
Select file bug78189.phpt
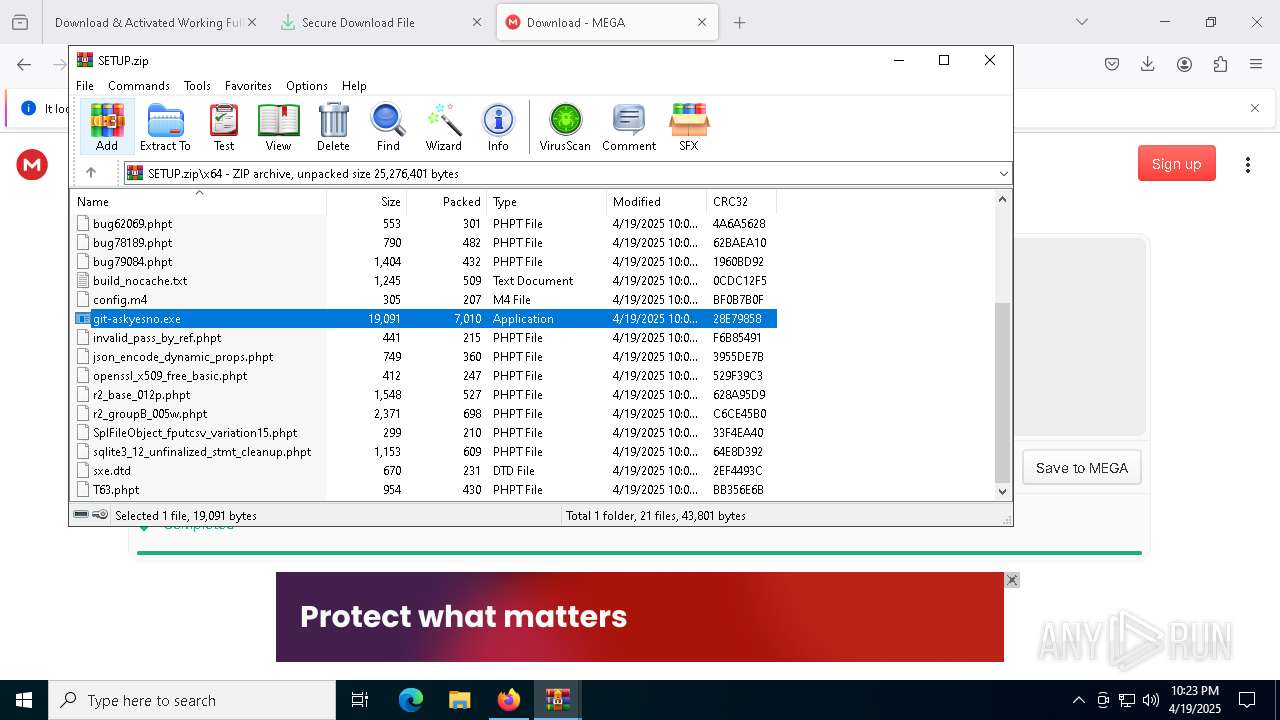coord(424,243)
